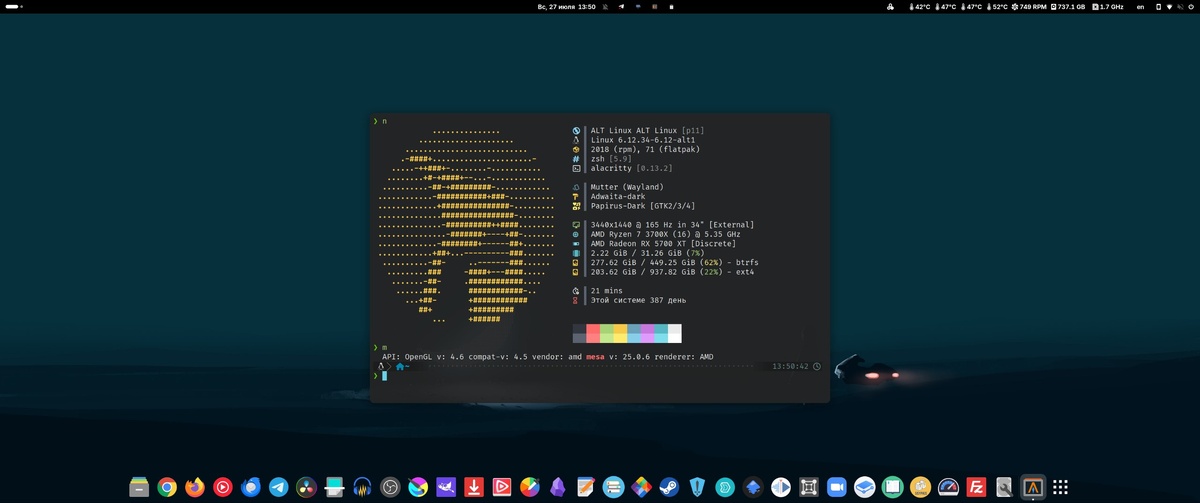
Task: Click the 42°C temperature indicator
Action: pyautogui.click(x=918, y=7)
